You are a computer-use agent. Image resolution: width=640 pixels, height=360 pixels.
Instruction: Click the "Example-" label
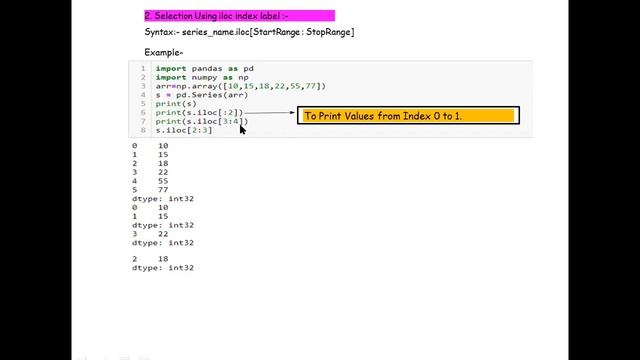[164, 53]
